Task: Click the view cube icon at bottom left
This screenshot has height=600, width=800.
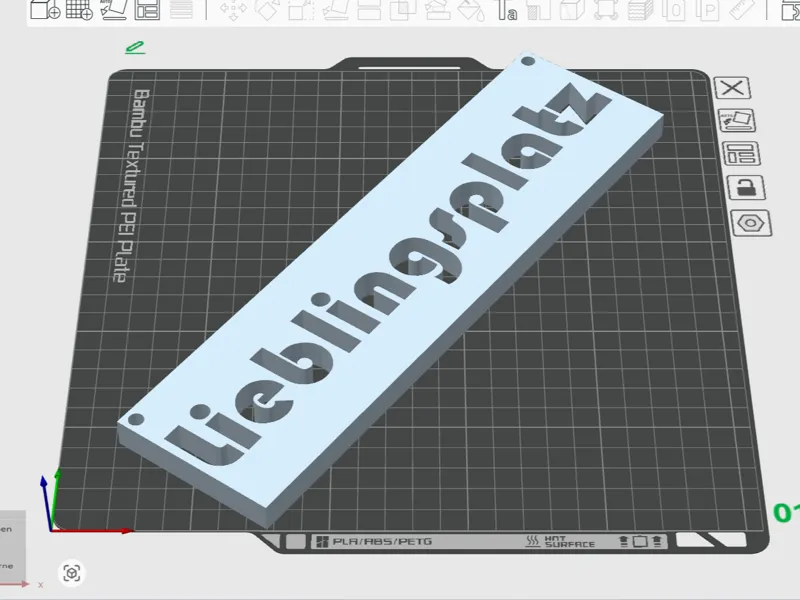Action: tap(71, 573)
